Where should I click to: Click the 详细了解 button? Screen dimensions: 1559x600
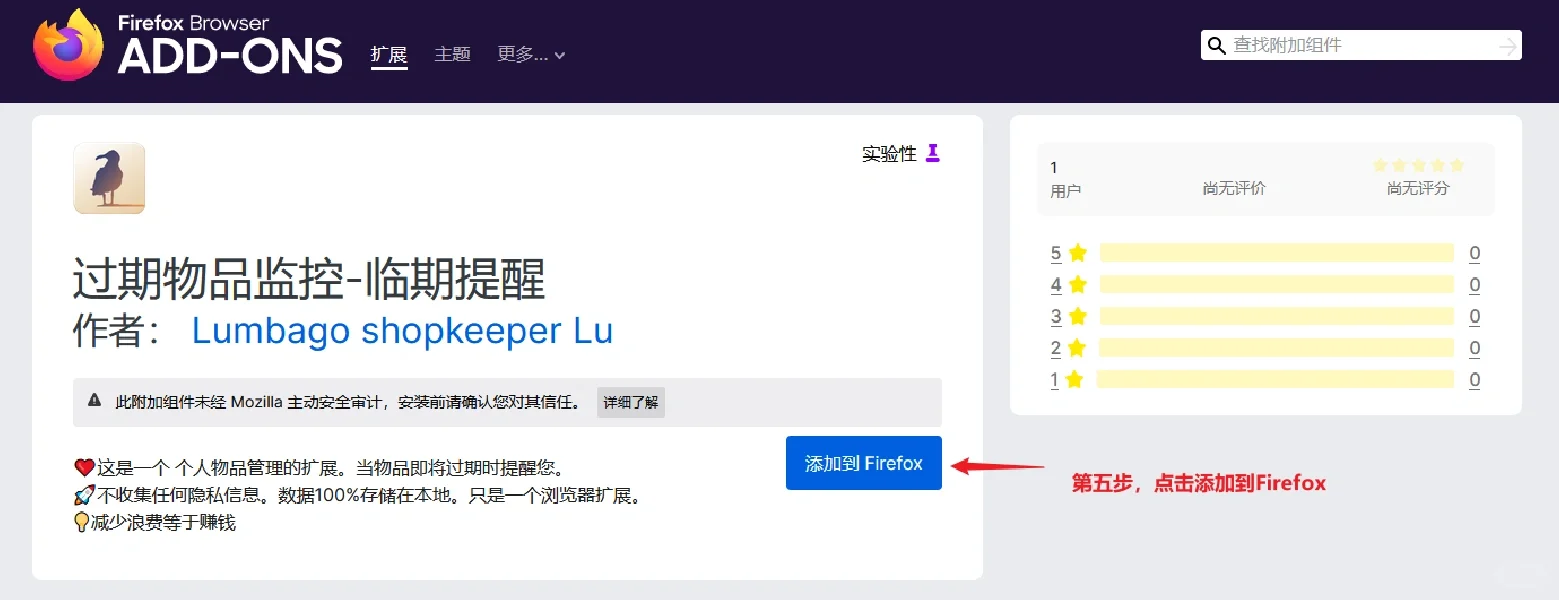(x=630, y=402)
